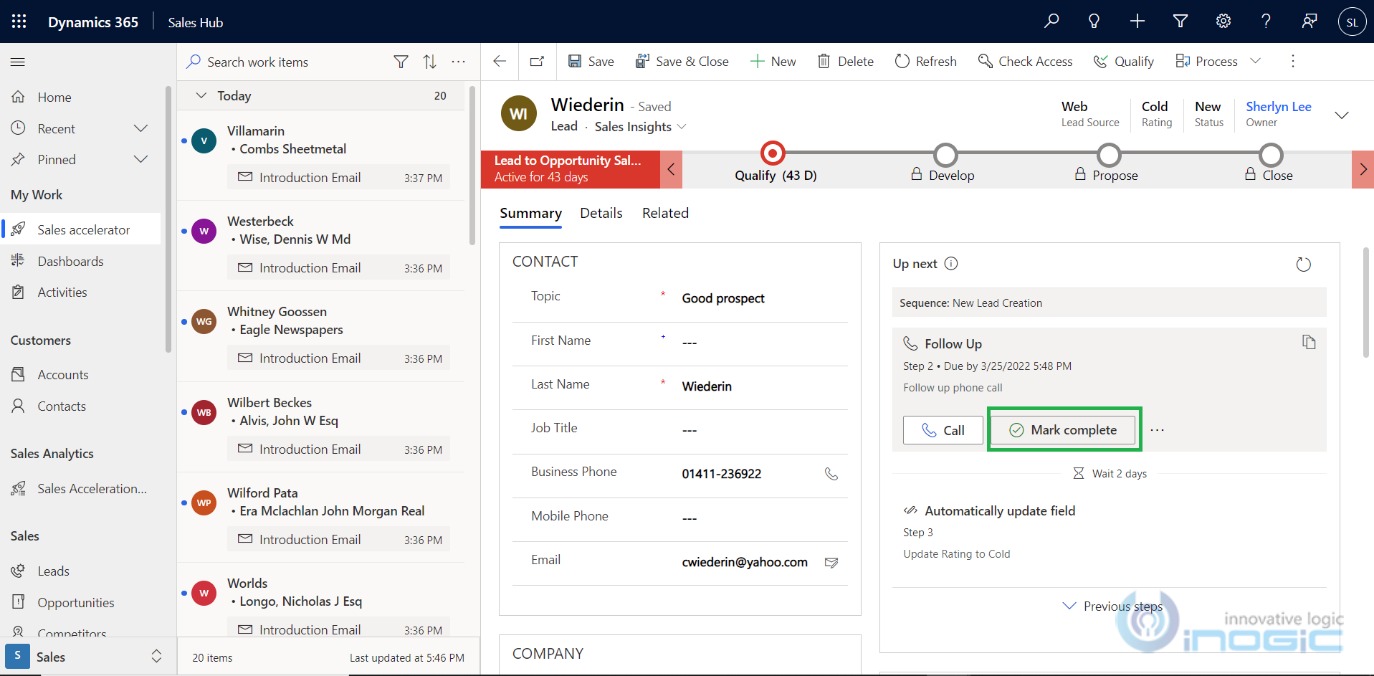Expand the Process dropdown arrow
This screenshot has height=676, width=1374.
pyautogui.click(x=1256, y=61)
